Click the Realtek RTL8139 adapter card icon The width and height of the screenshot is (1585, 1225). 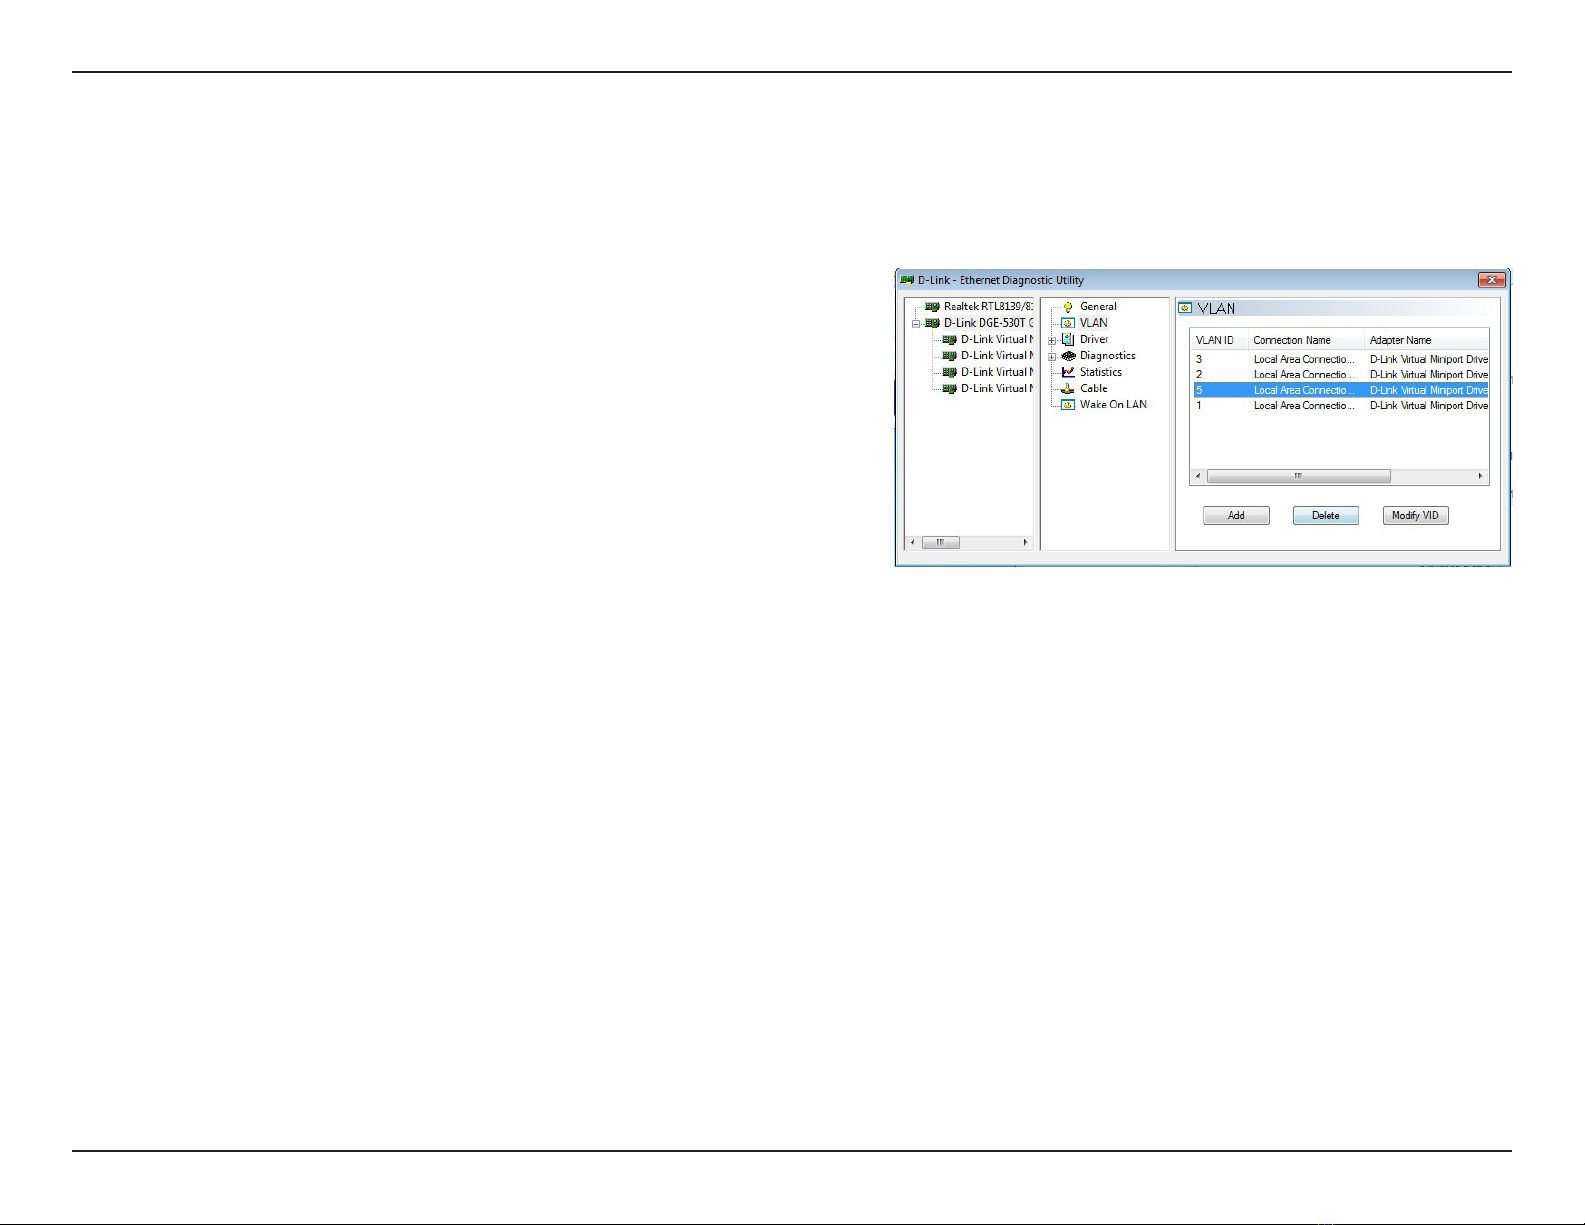click(932, 307)
